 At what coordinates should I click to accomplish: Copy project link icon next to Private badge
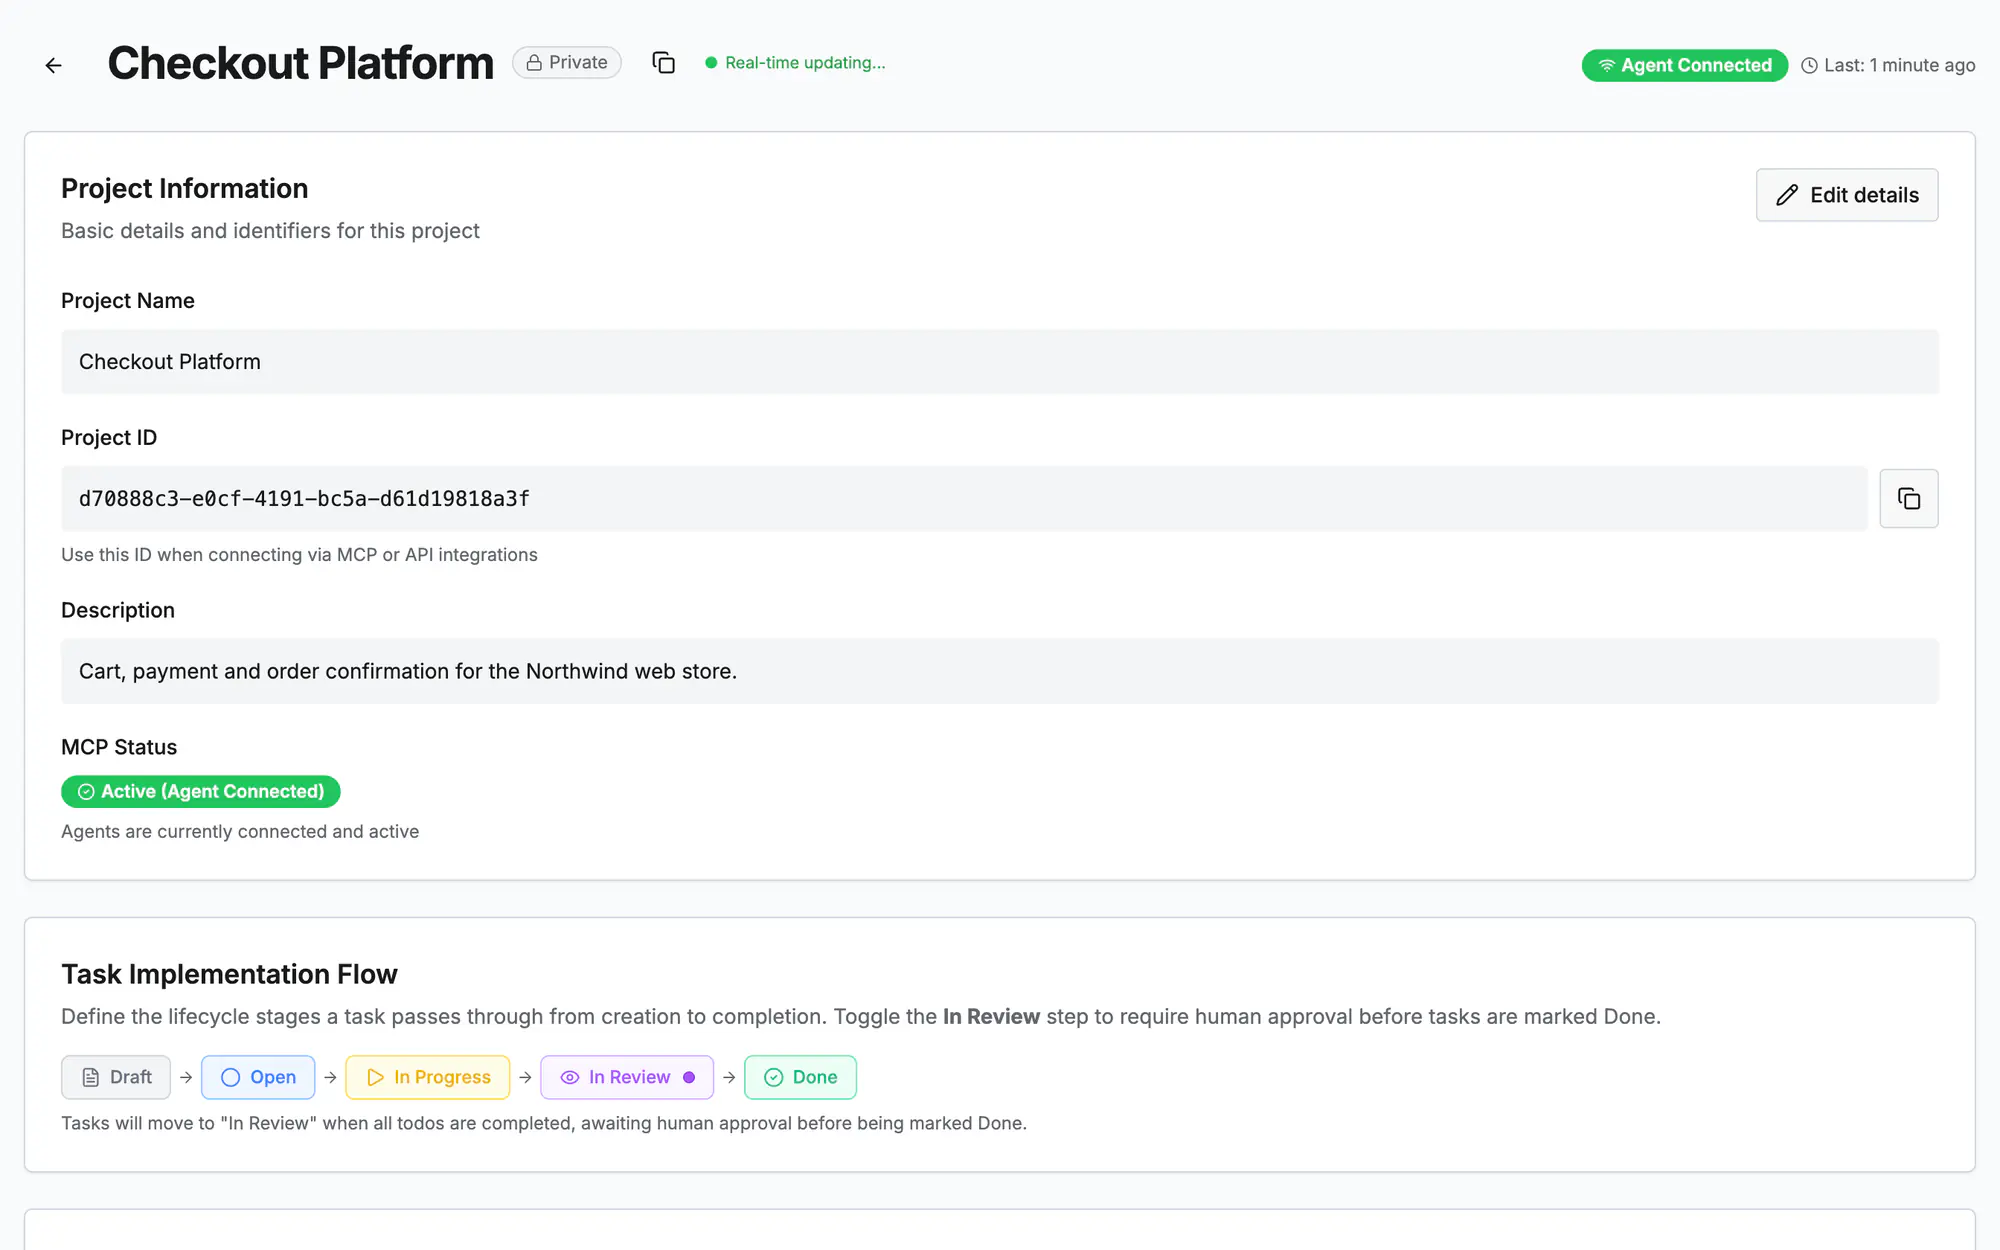(x=663, y=63)
